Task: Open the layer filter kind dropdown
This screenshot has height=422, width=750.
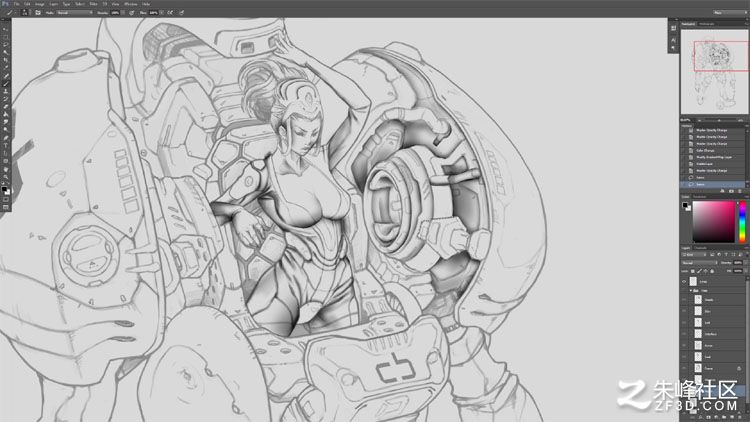Action: (694, 255)
